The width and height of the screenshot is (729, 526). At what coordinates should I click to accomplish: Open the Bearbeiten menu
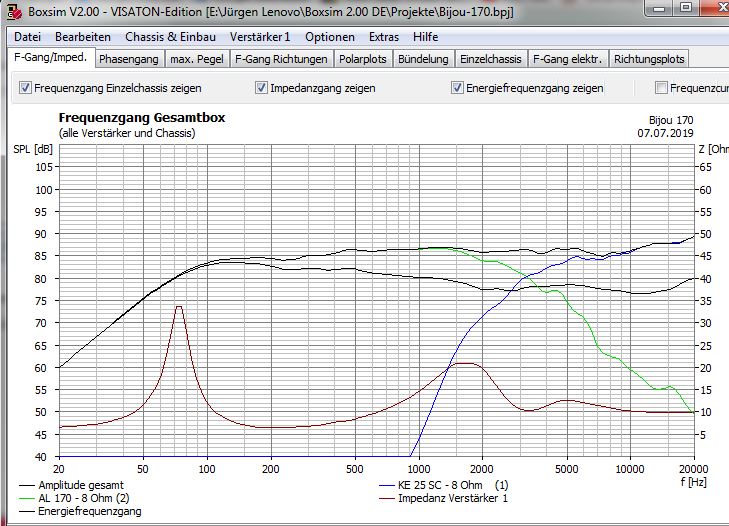(x=83, y=37)
